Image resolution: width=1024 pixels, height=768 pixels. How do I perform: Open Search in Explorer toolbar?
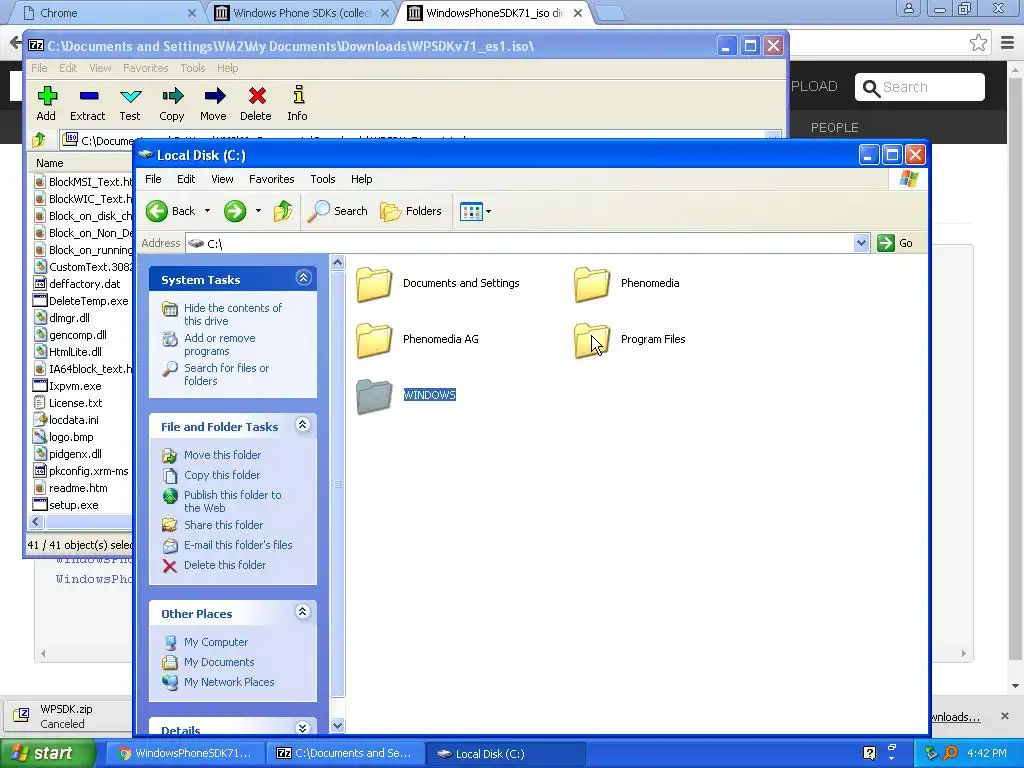tap(337, 211)
